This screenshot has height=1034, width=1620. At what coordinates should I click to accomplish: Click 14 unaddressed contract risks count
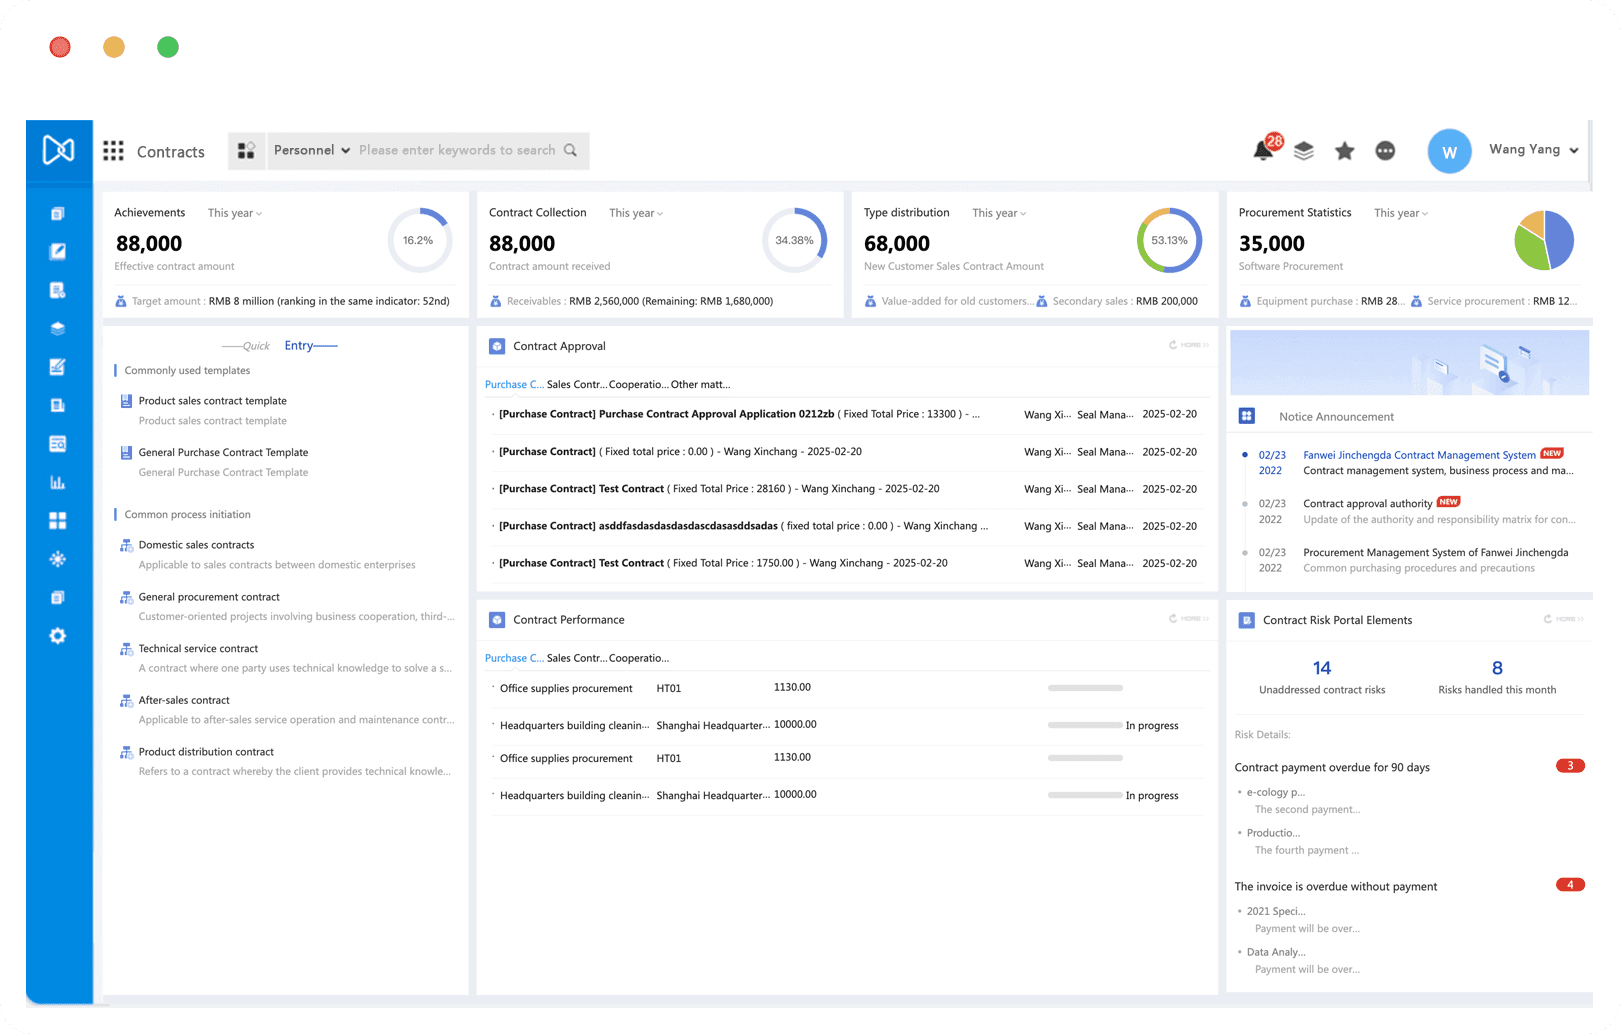(1322, 668)
